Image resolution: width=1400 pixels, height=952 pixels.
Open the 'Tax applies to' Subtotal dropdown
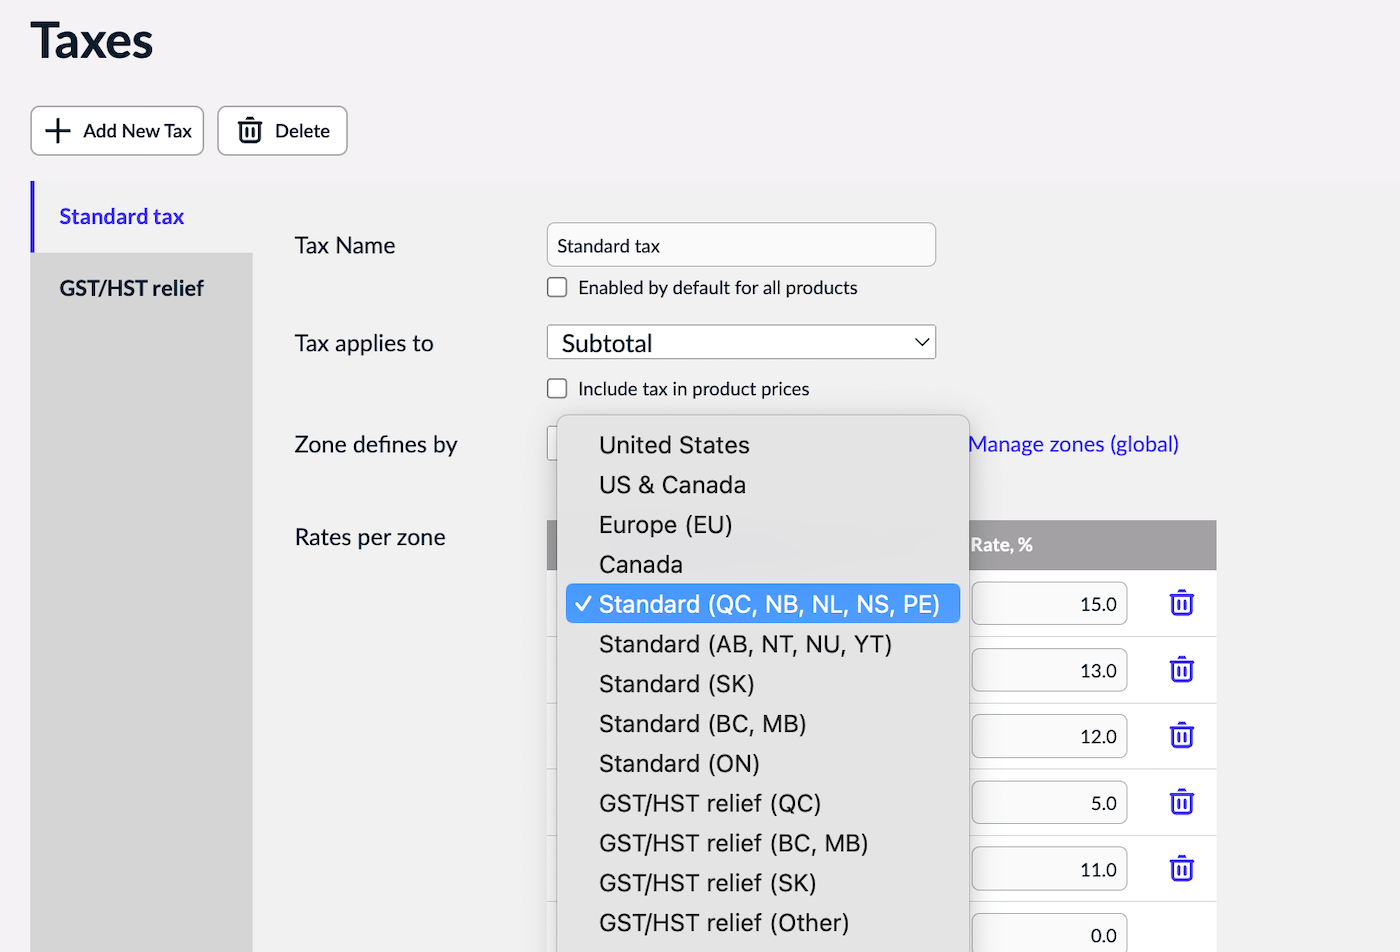coord(741,343)
